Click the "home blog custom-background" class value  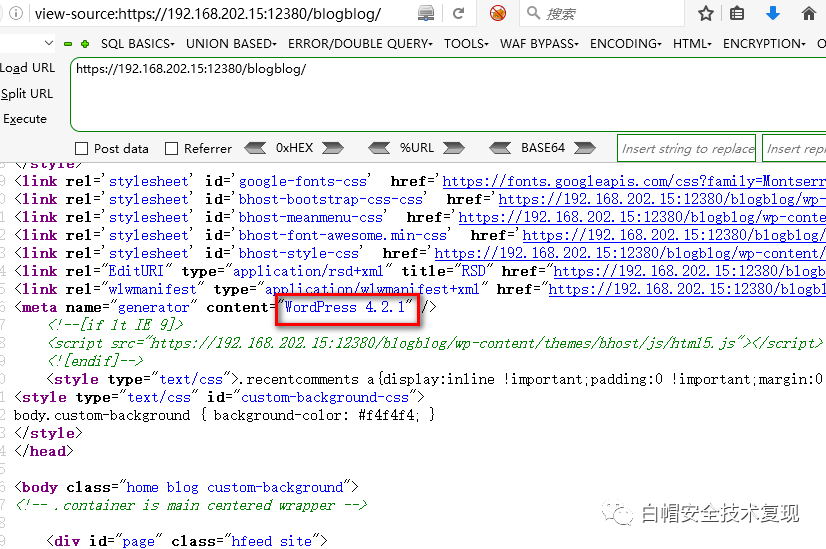tap(234, 487)
